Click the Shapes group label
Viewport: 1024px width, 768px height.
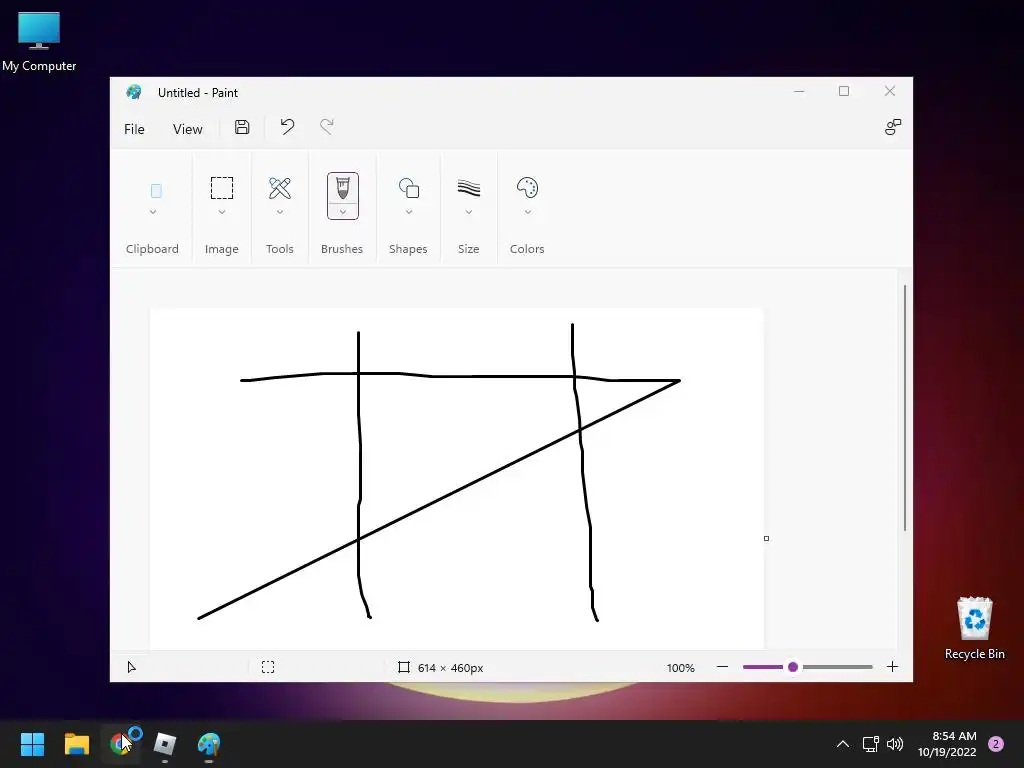point(408,249)
